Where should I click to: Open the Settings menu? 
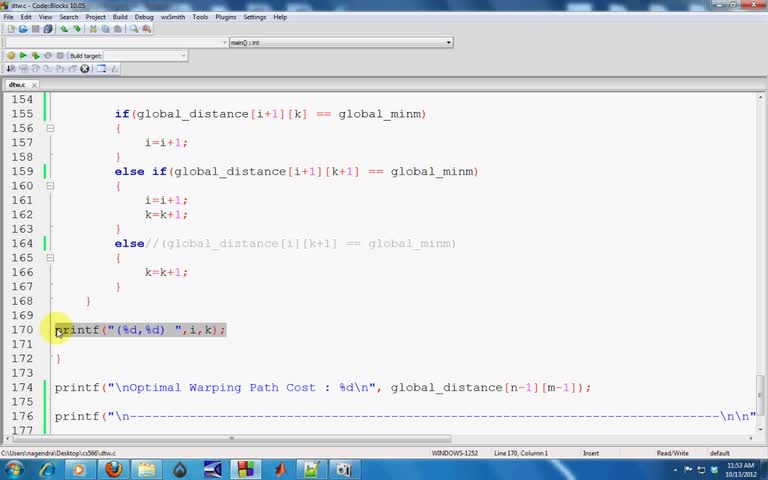[255, 17]
